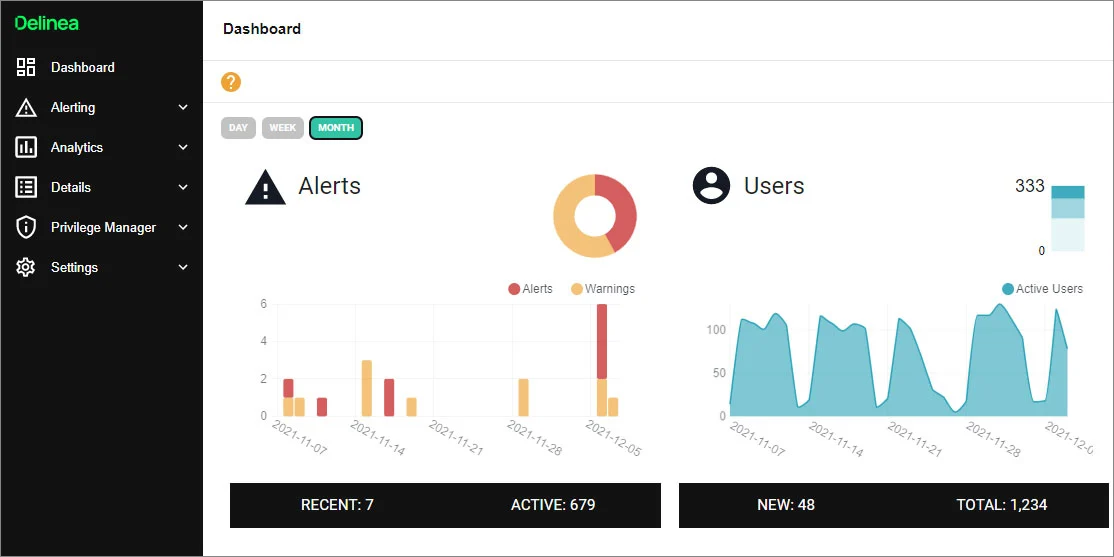This screenshot has width=1114, height=557.
Task: Click the Analytics bar chart icon
Action: pyautogui.click(x=26, y=147)
